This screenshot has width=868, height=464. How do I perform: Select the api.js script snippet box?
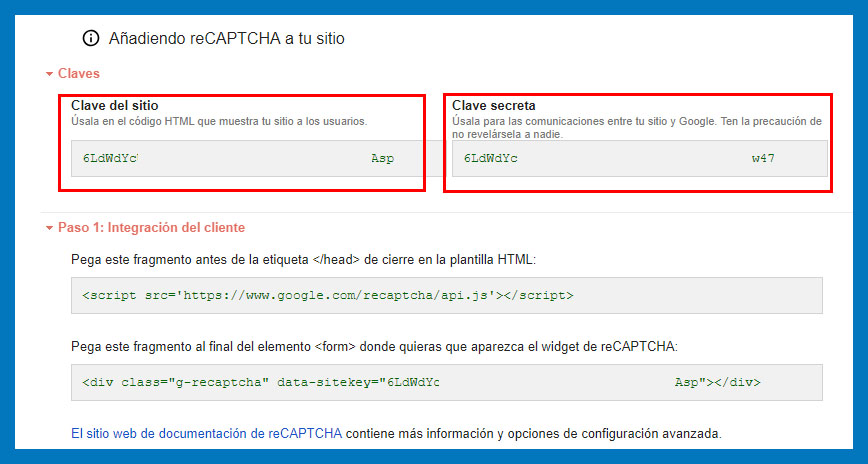point(447,295)
